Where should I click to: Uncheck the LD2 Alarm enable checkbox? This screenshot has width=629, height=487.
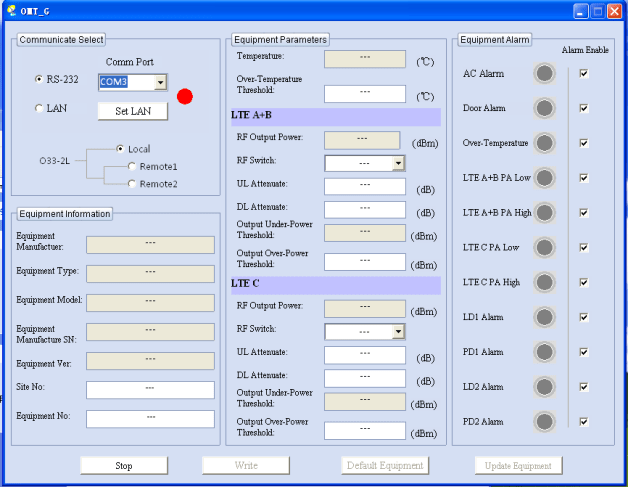pos(584,386)
